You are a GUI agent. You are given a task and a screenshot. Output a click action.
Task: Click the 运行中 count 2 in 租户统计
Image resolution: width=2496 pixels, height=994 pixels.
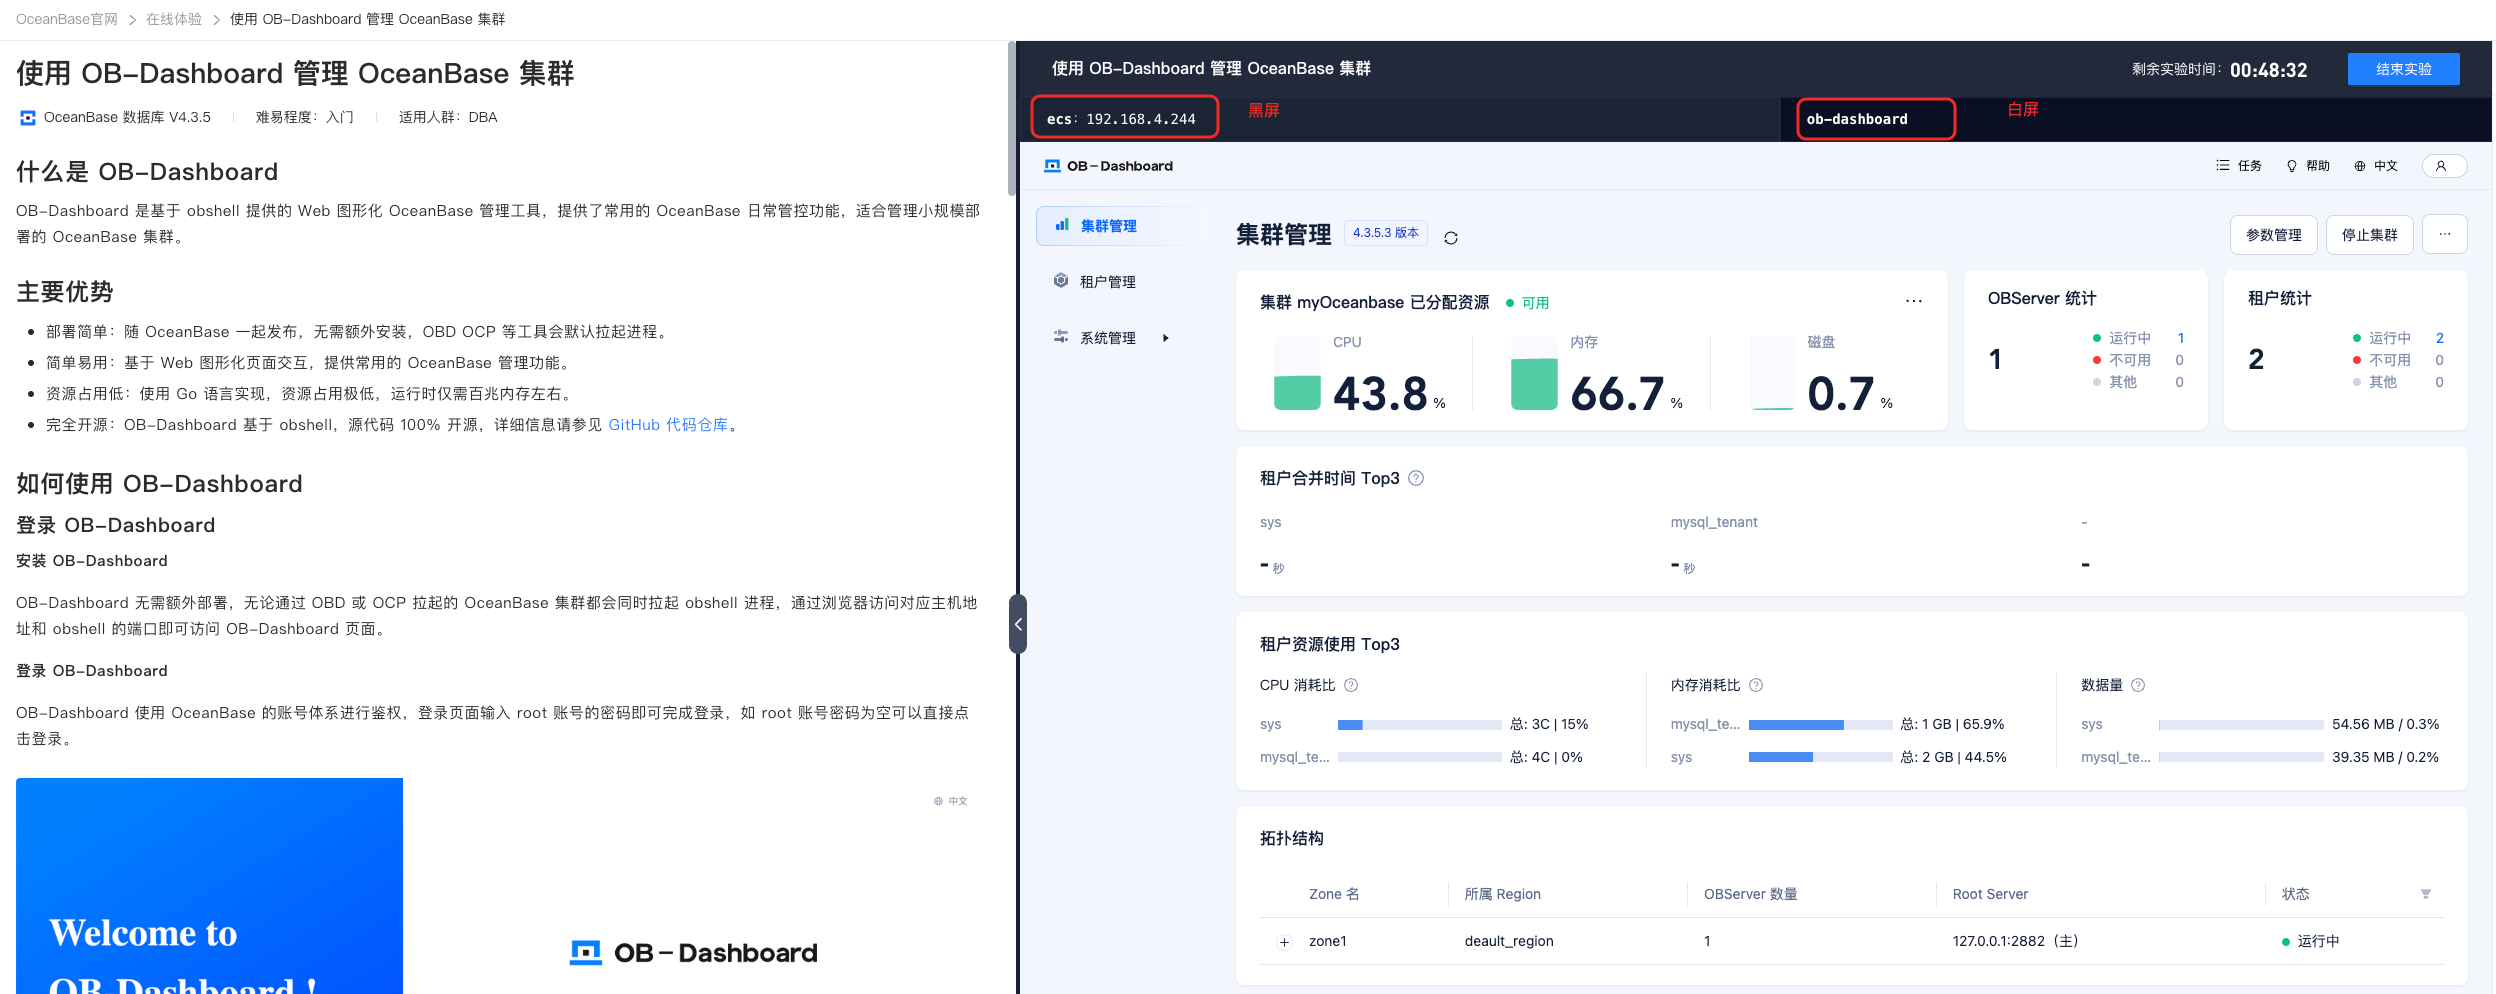coord(2439,338)
